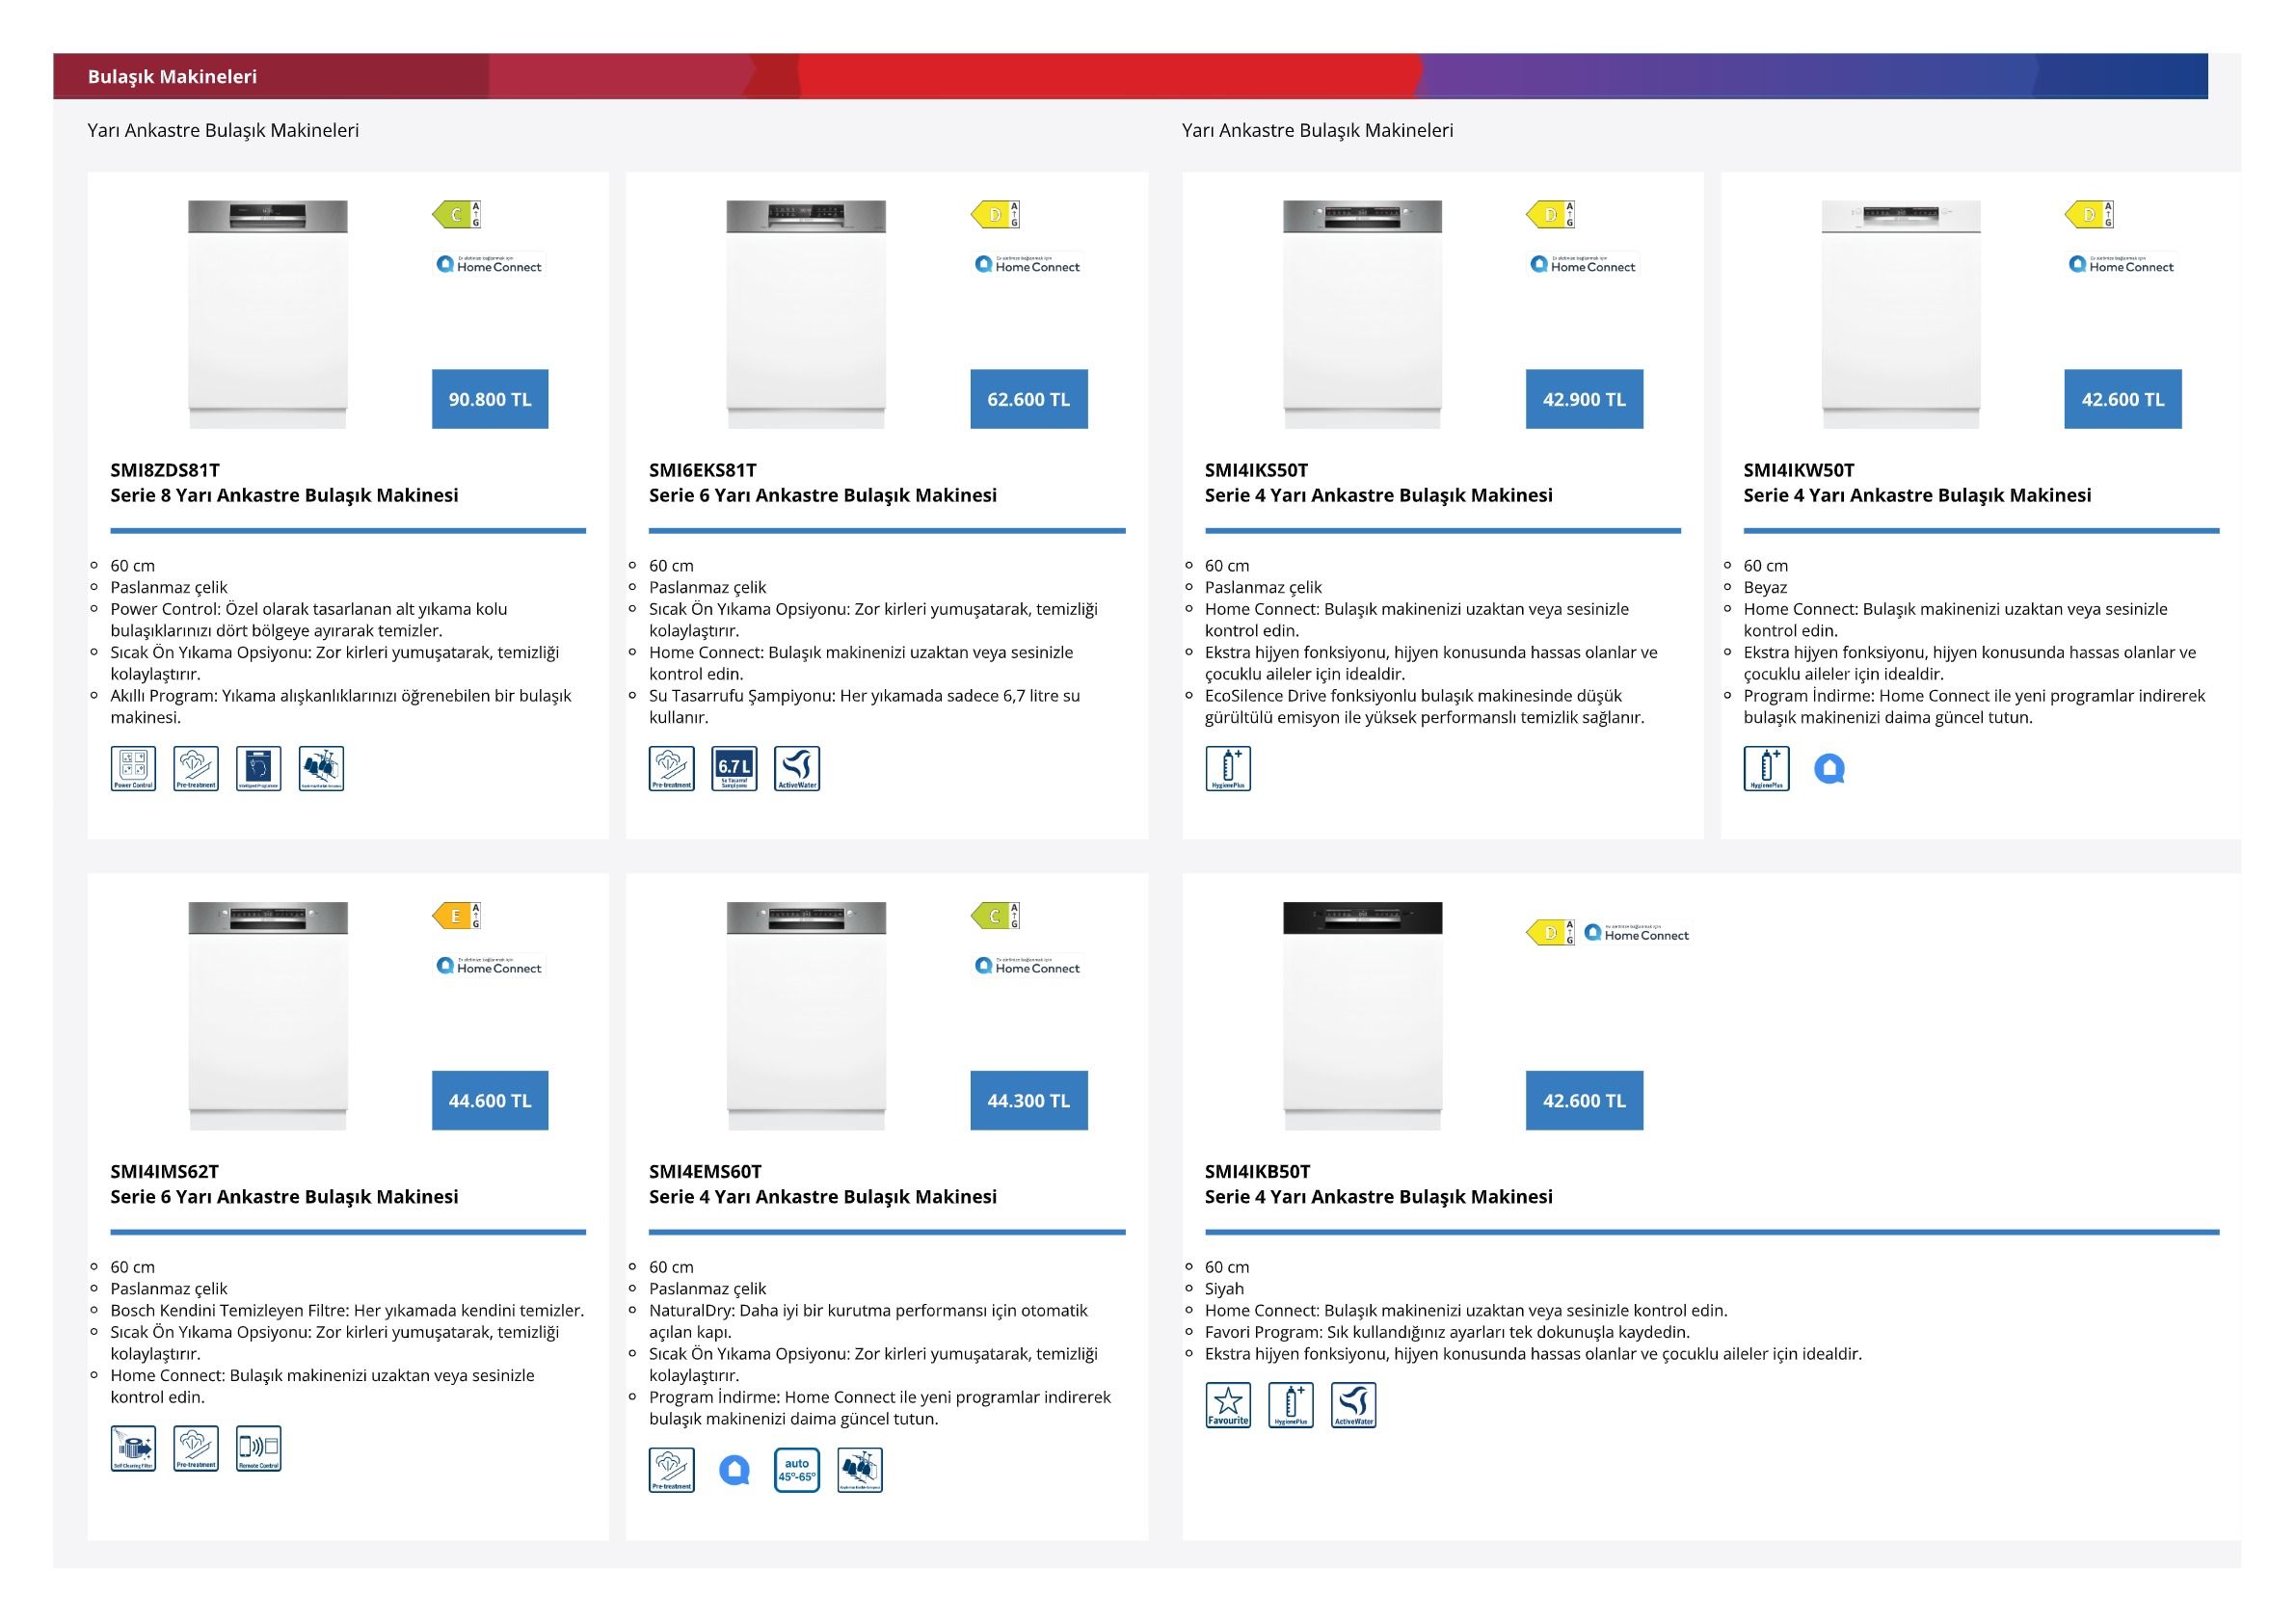
Task: Click glass rack icon in SMI4EMS60T card
Action: coord(860,1470)
